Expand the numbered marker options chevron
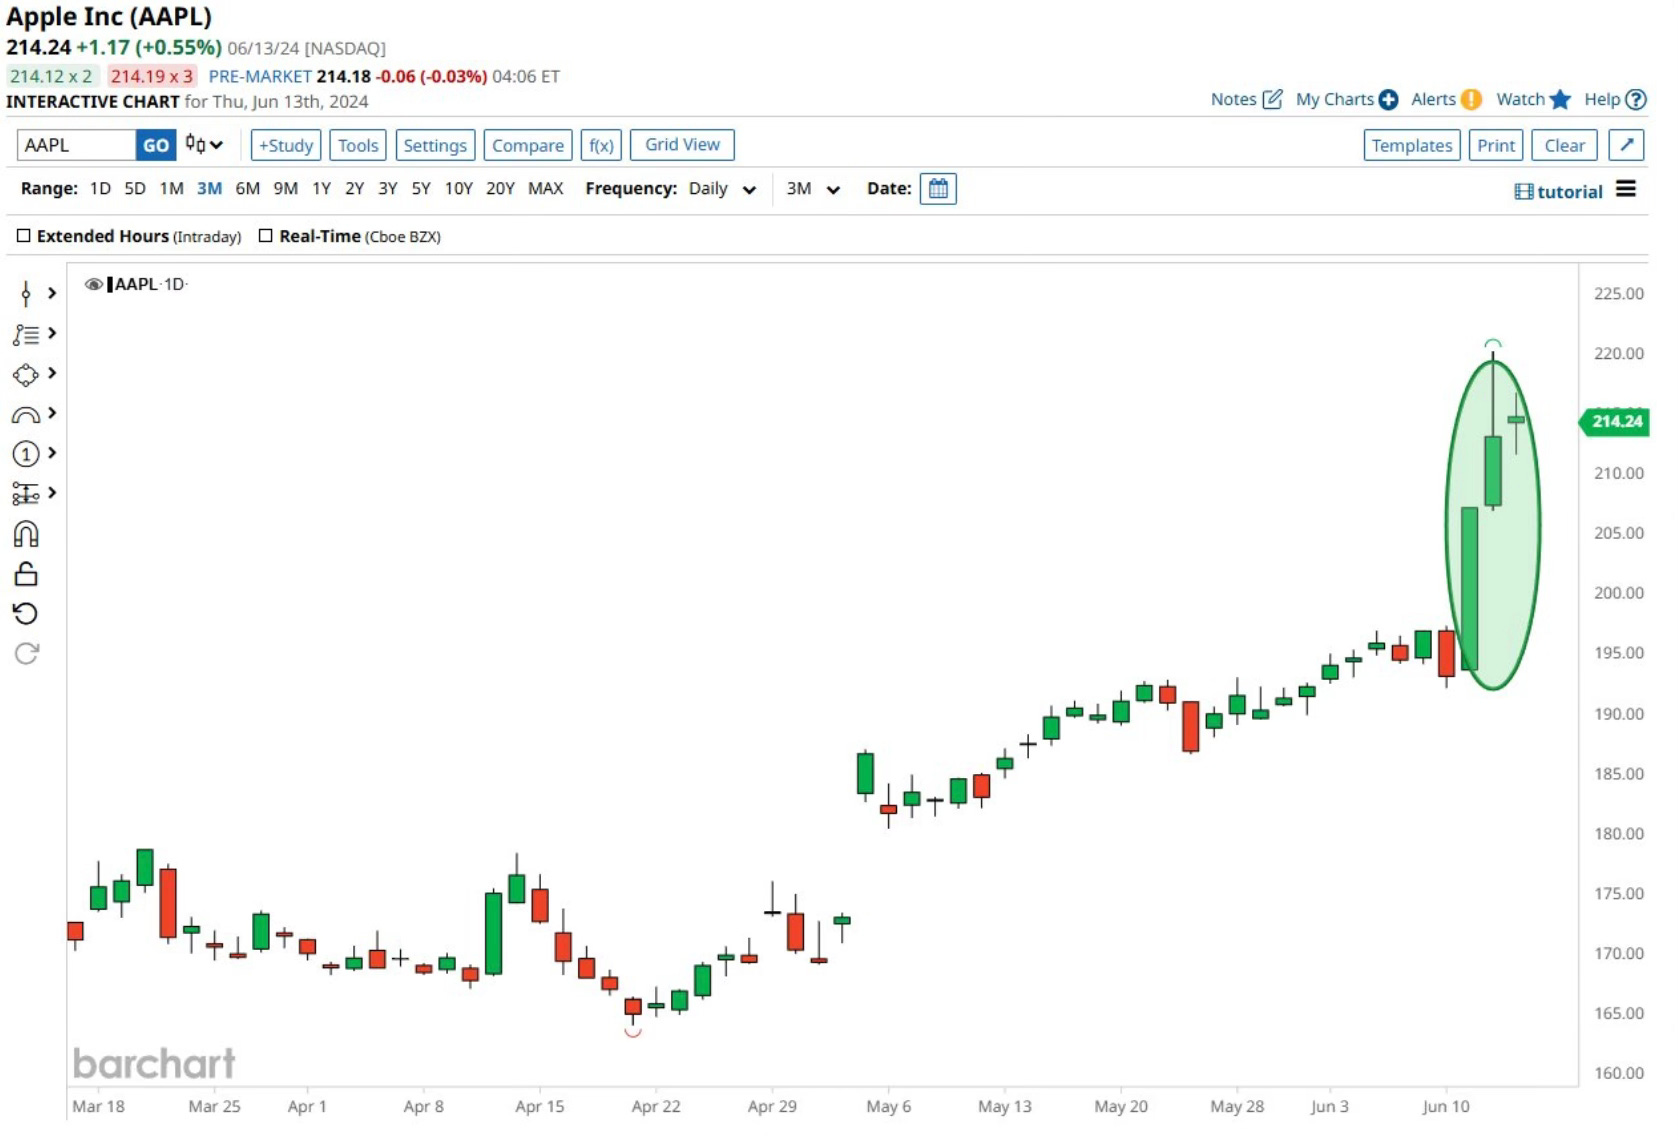This screenshot has height=1140, width=1678. [x=52, y=453]
